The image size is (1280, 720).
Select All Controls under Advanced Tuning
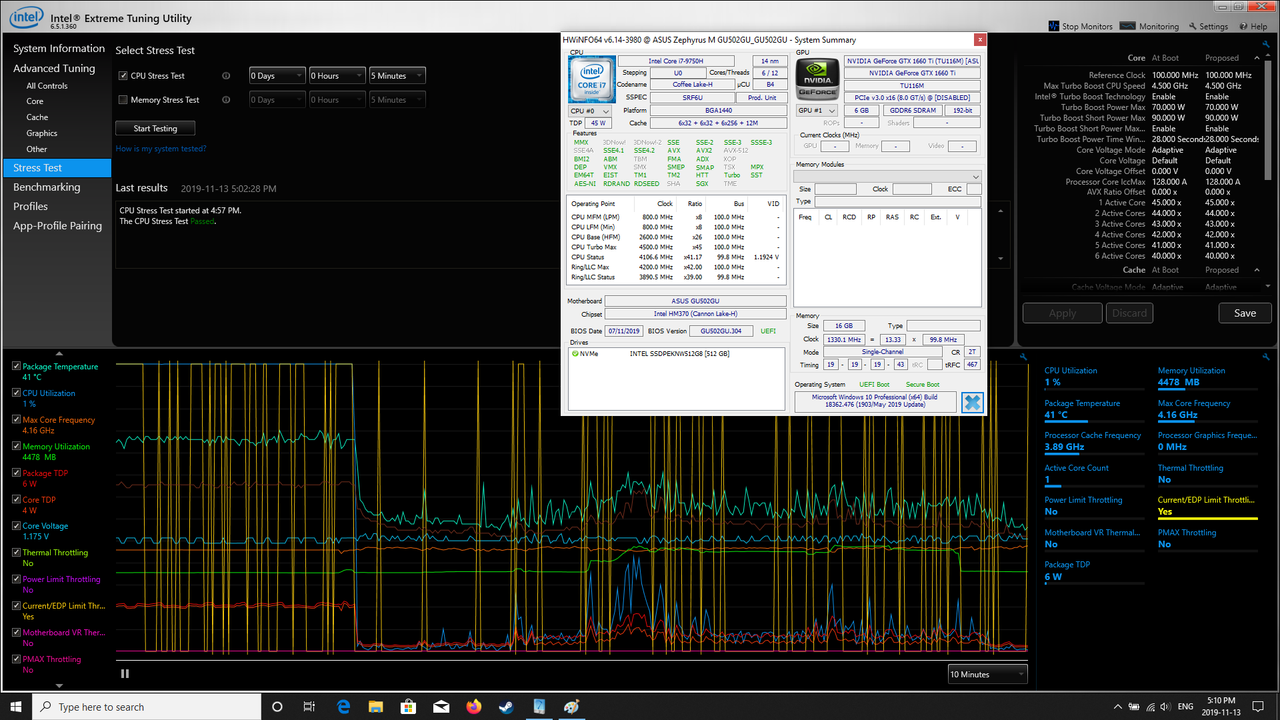[47, 86]
